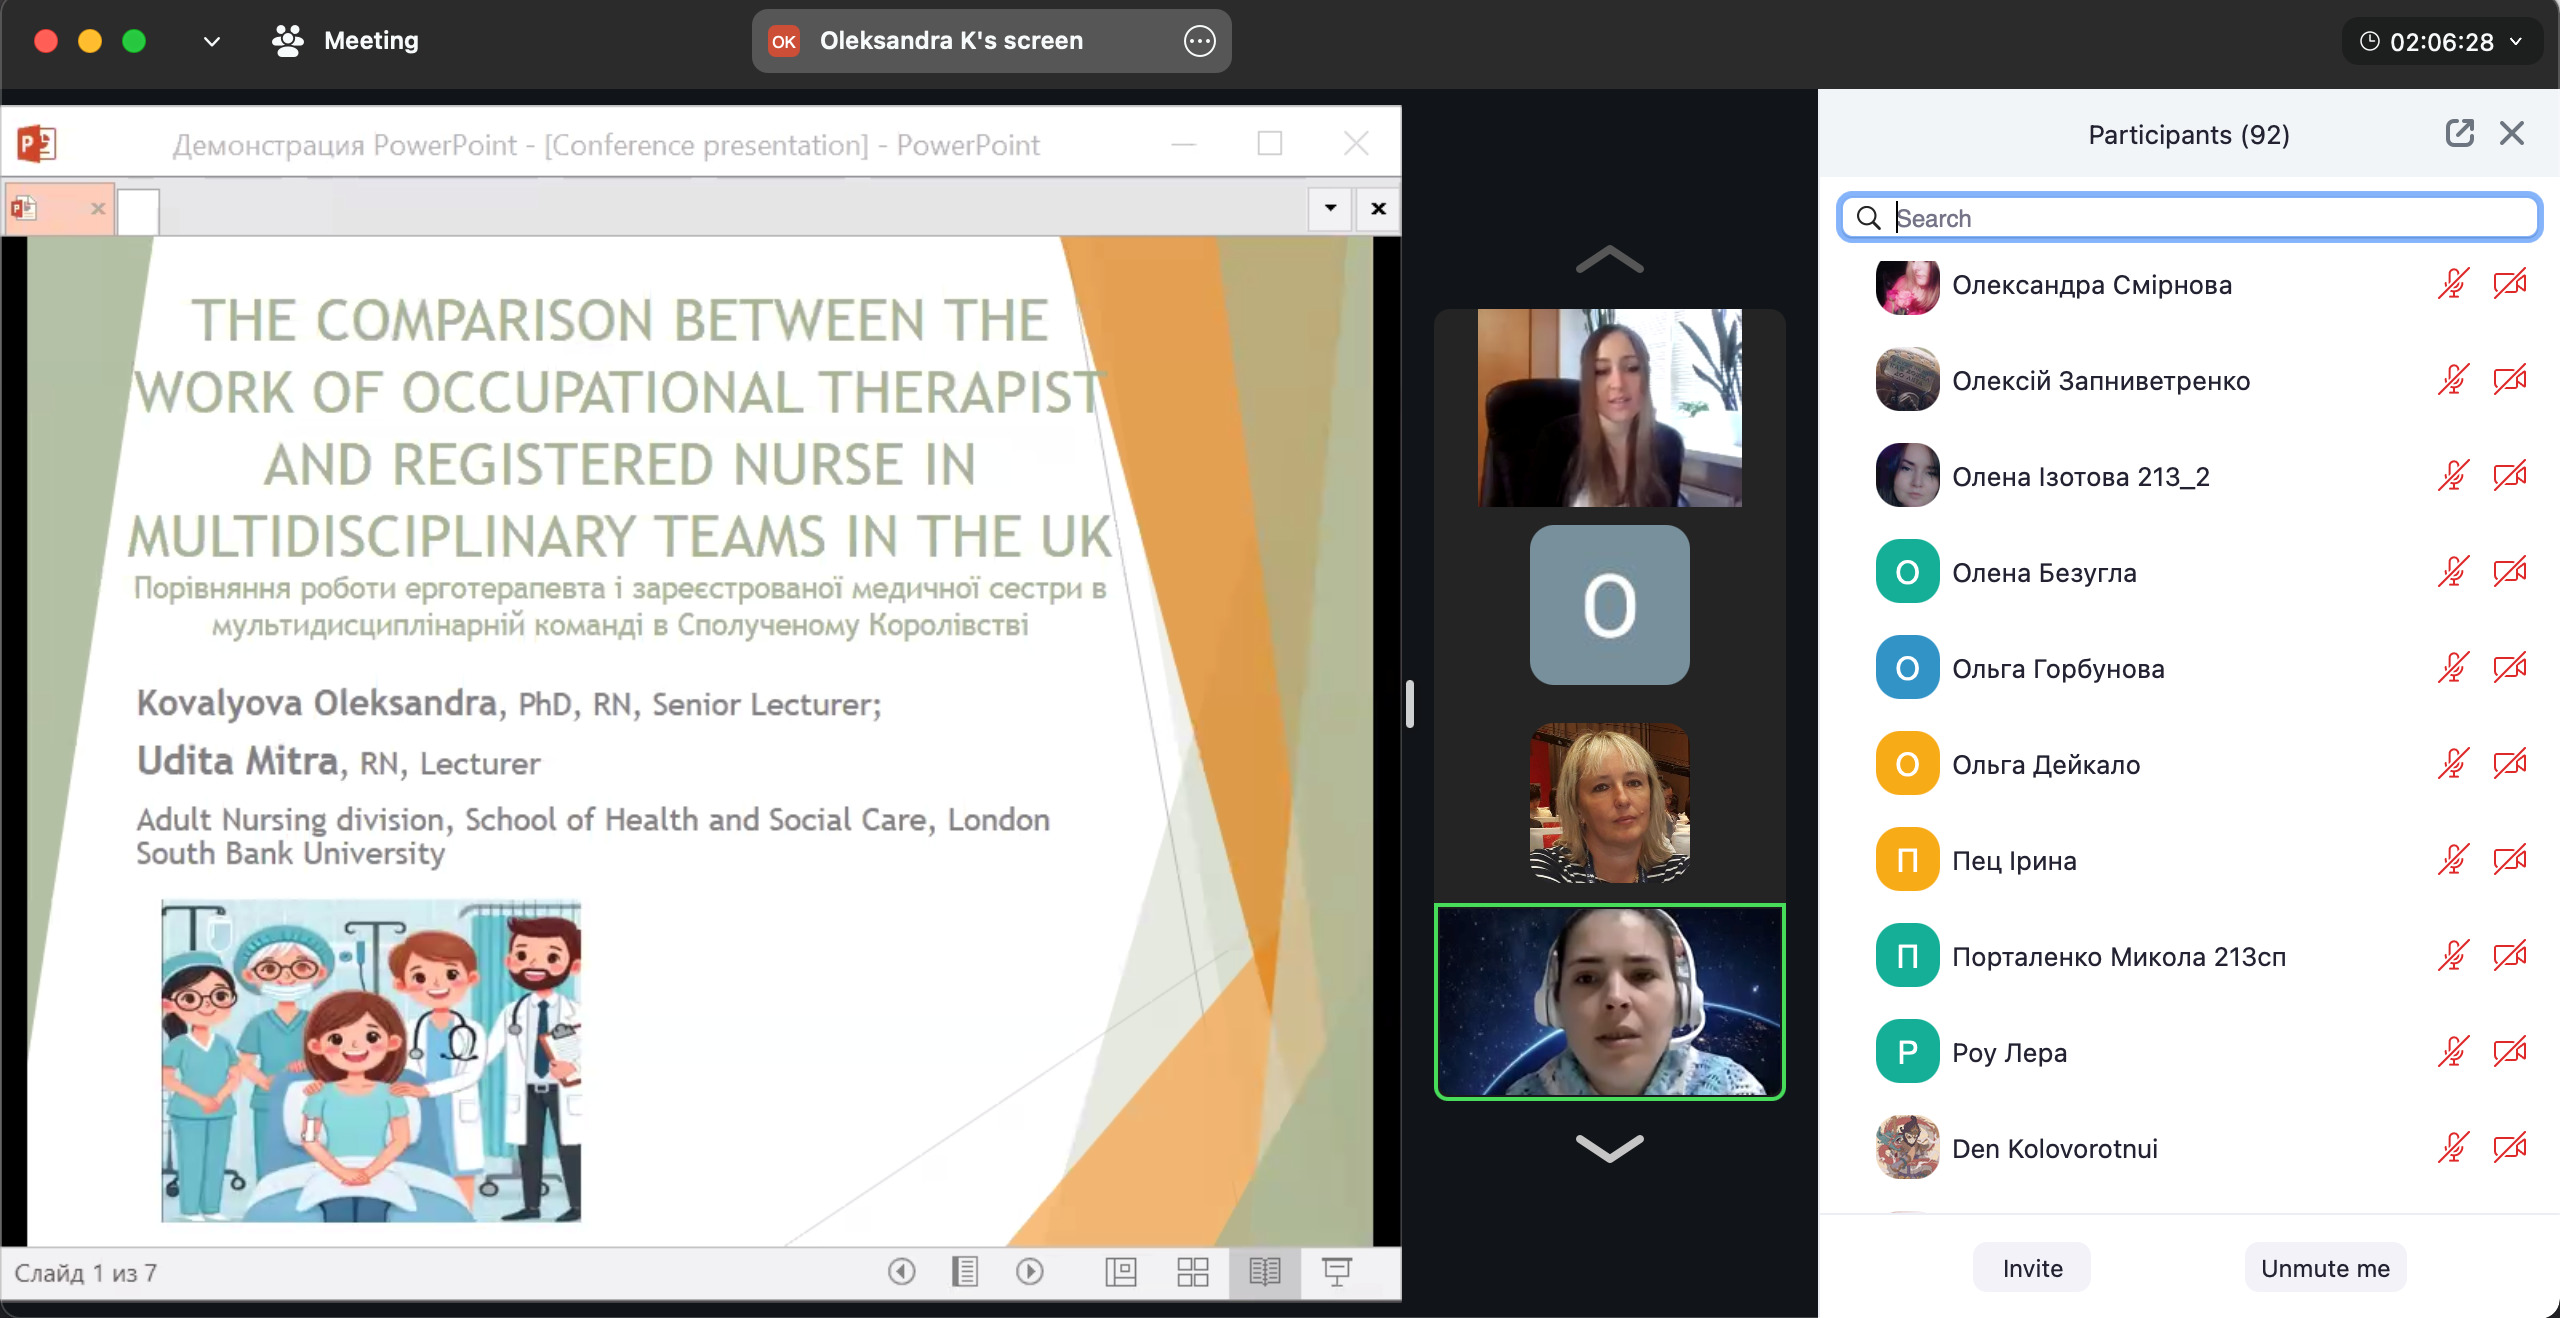Viewport: 2560px width, 1318px height.
Task: Expand the meeting timer dropdown
Action: pos(2516,42)
